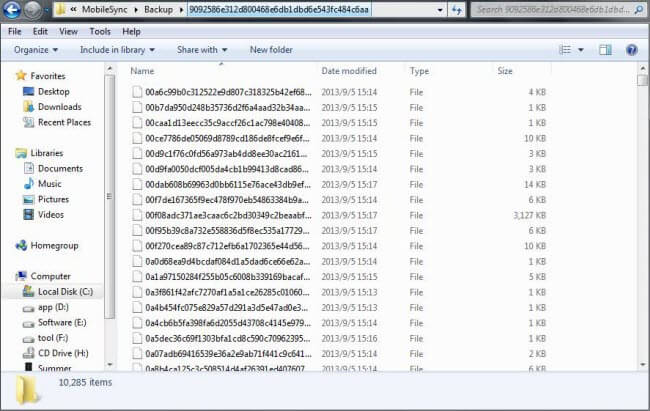The image size is (650, 411).
Task: Open the Help menu
Action: tap(131, 32)
